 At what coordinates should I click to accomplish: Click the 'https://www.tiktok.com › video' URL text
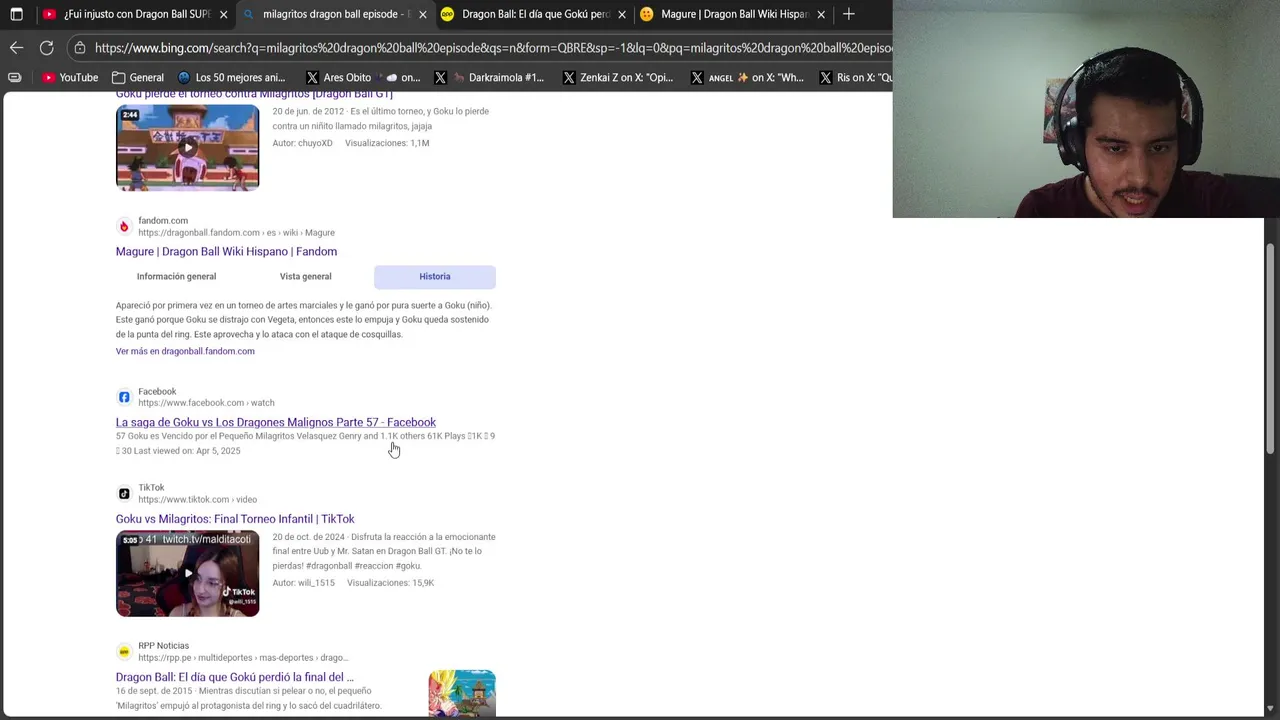(197, 500)
